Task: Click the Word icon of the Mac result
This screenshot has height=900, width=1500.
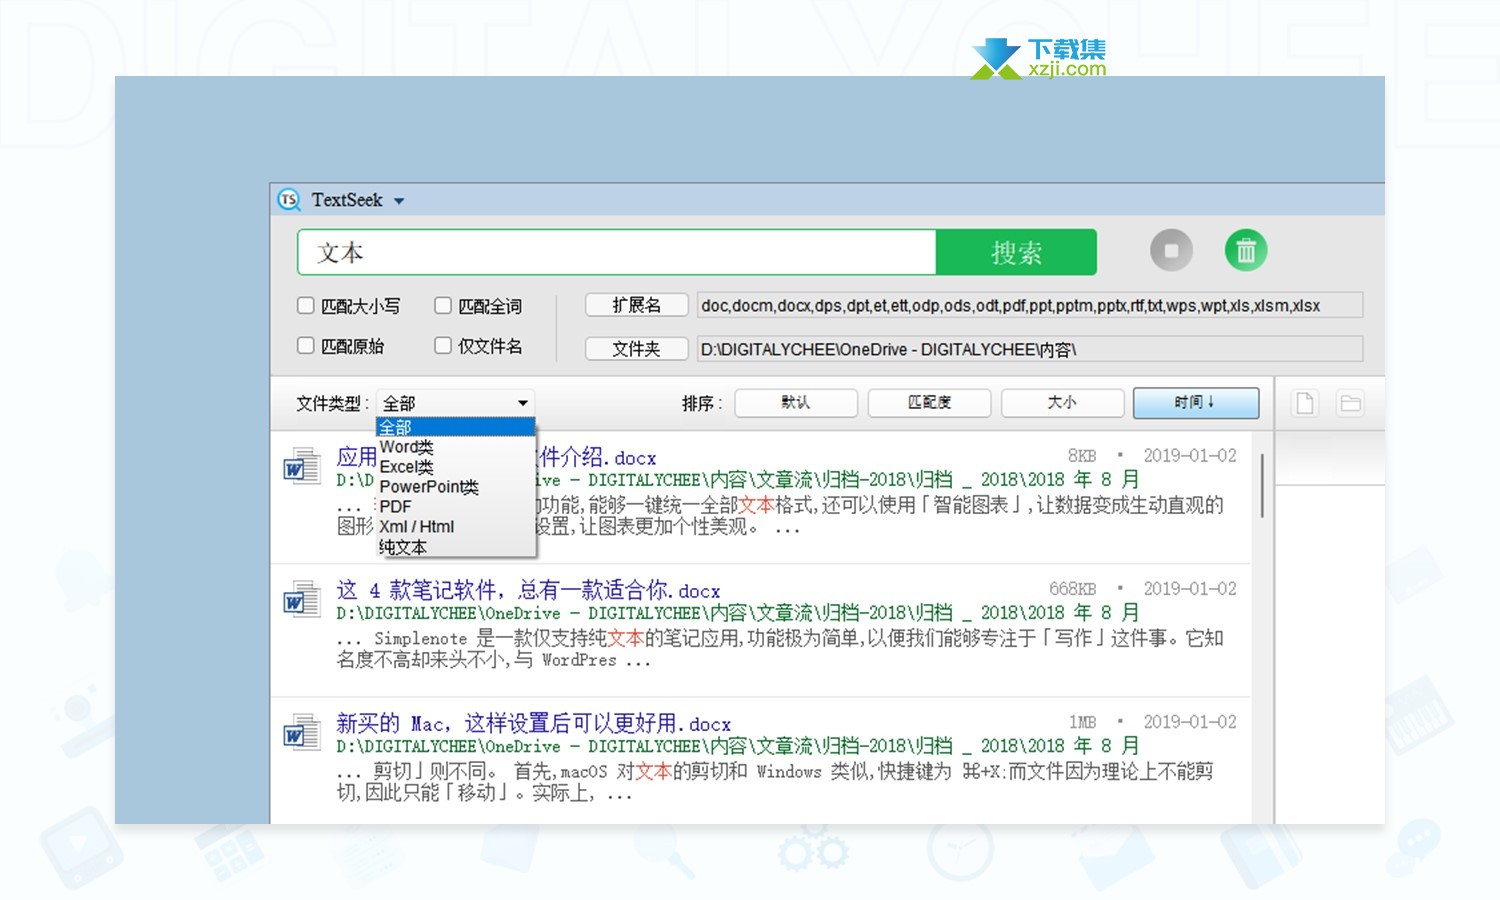Action: click(x=301, y=732)
